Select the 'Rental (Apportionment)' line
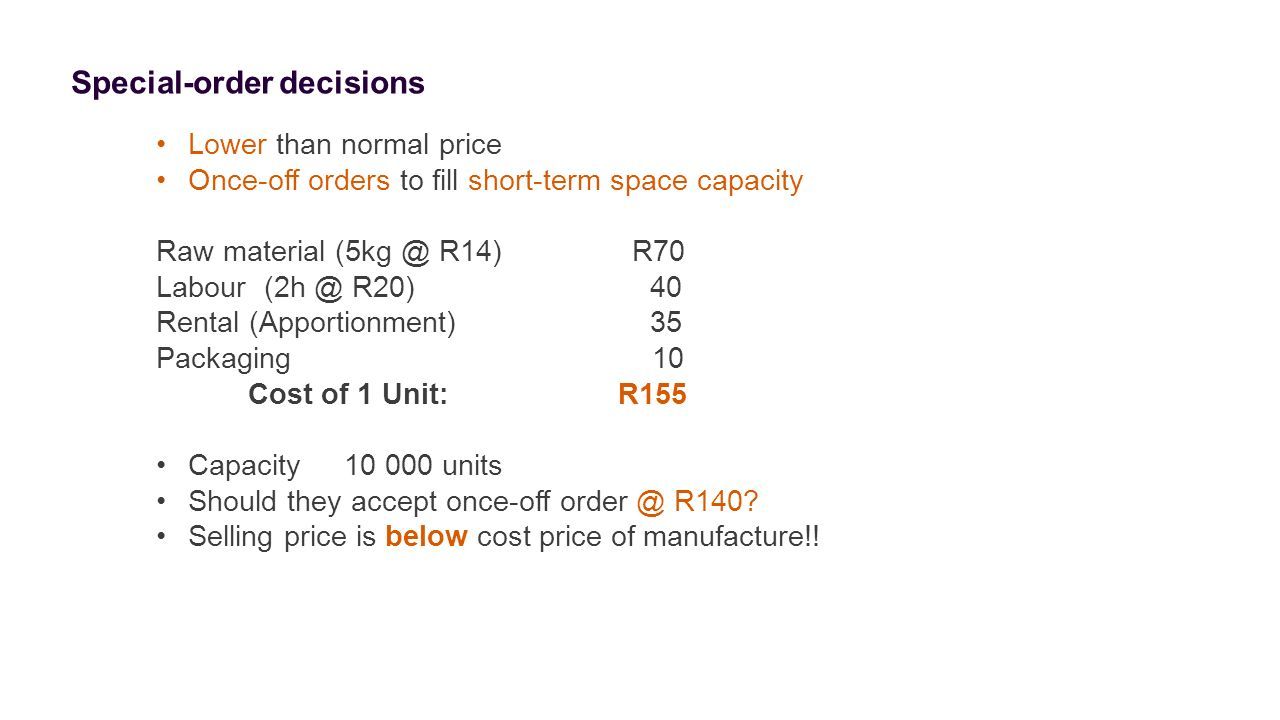Image resolution: width=1280 pixels, height=720 pixels. point(307,325)
